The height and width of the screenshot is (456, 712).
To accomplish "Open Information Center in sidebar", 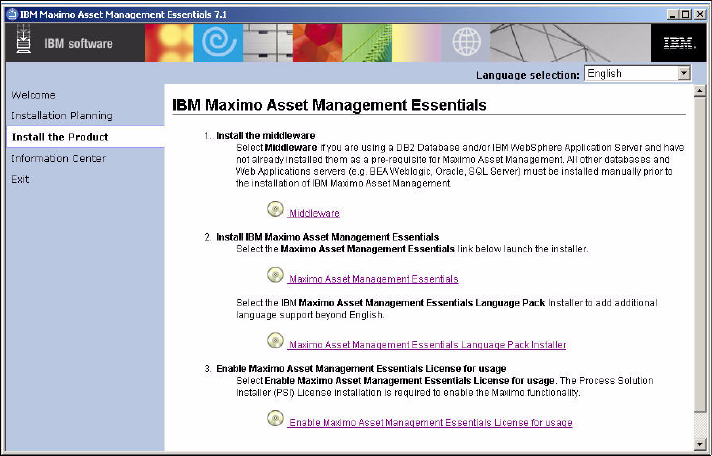I will 59,158.
